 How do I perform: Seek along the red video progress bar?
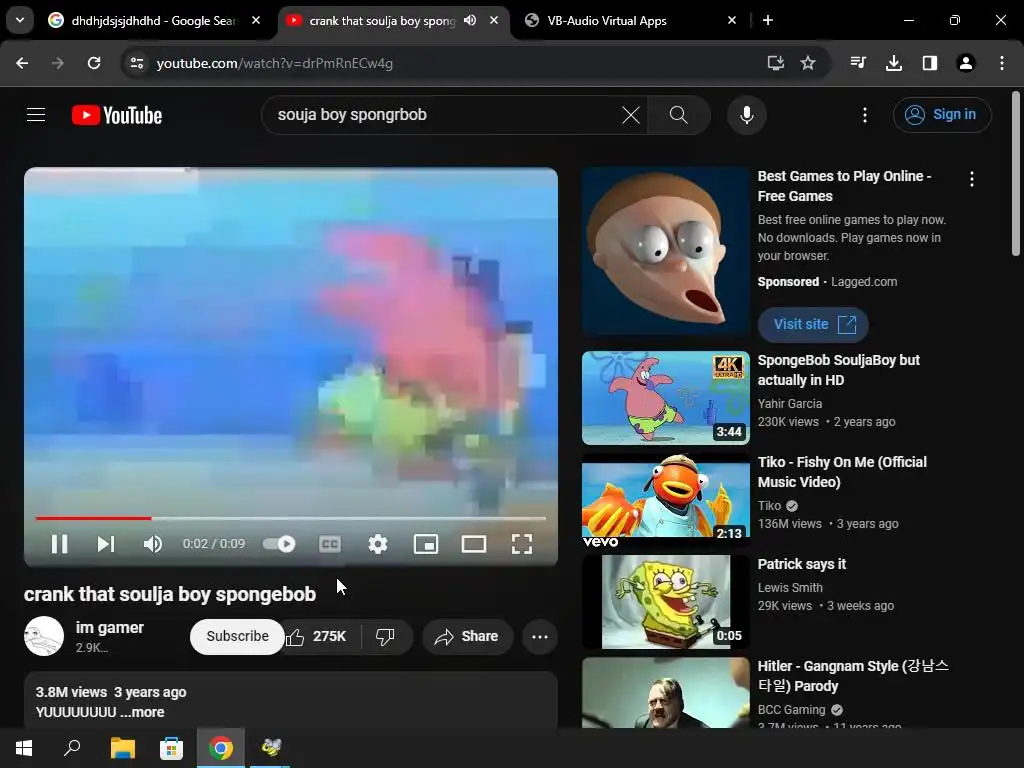tap(291, 518)
